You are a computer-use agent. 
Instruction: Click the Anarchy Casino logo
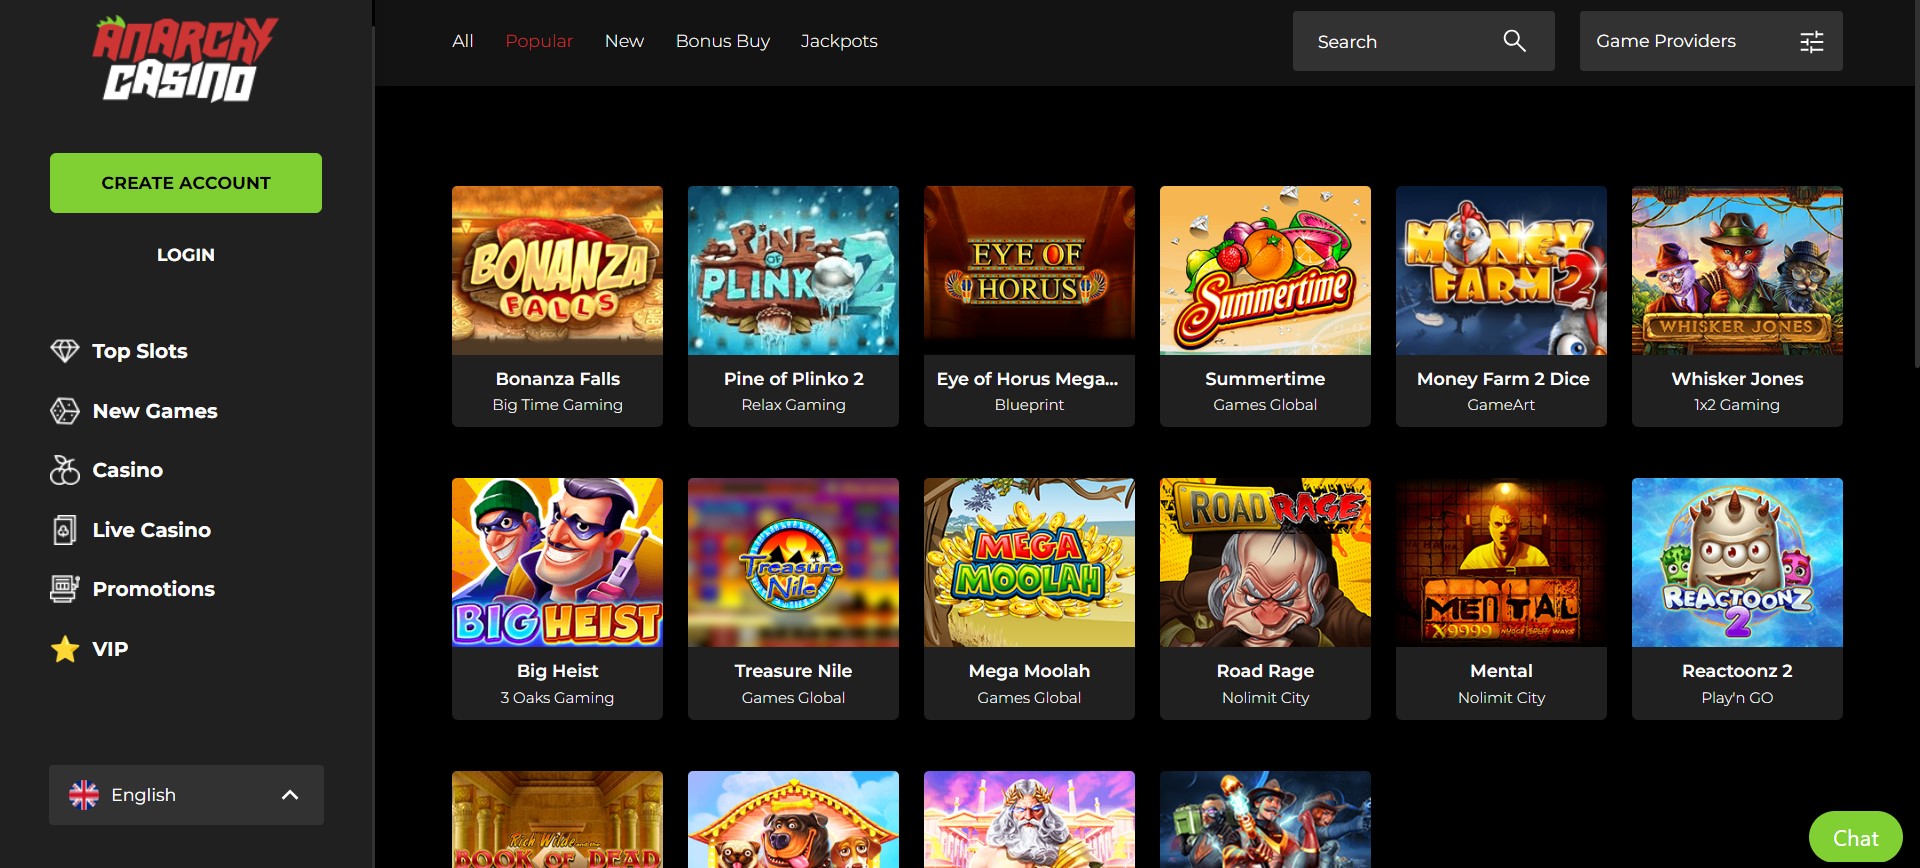click(x=185, y=59)
